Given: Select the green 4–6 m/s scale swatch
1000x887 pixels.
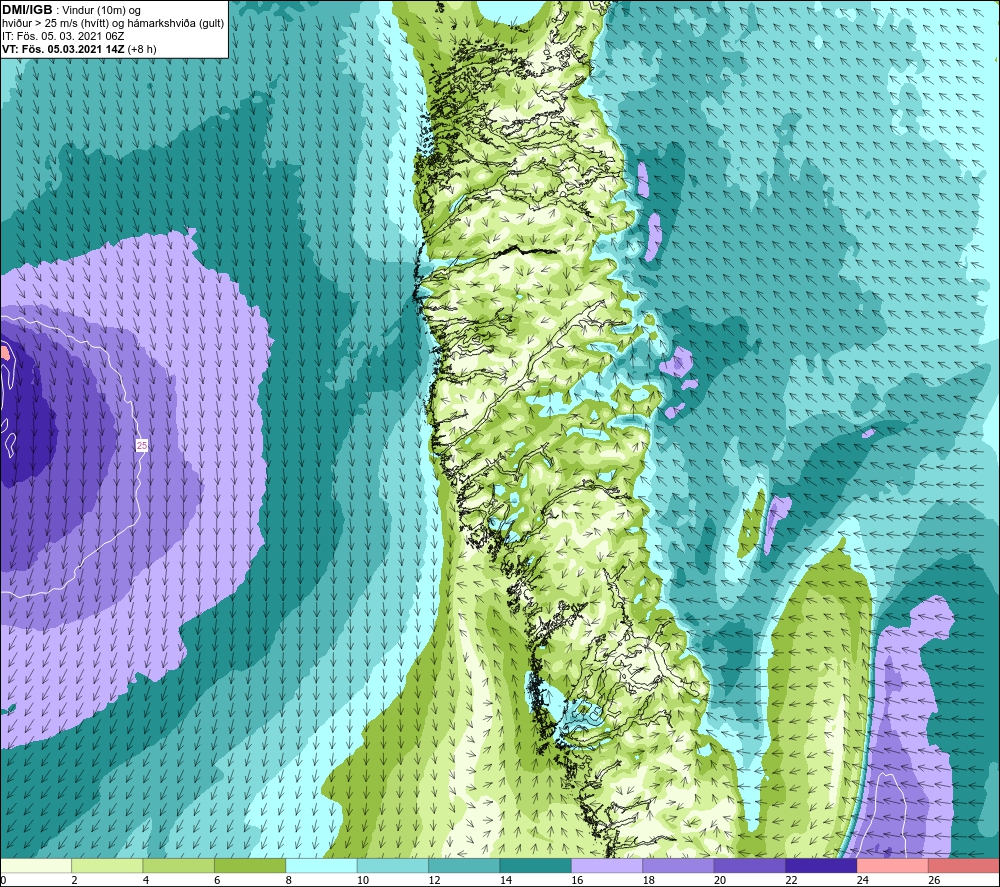Looking at the screenshot, I should (x=179, y=865).
